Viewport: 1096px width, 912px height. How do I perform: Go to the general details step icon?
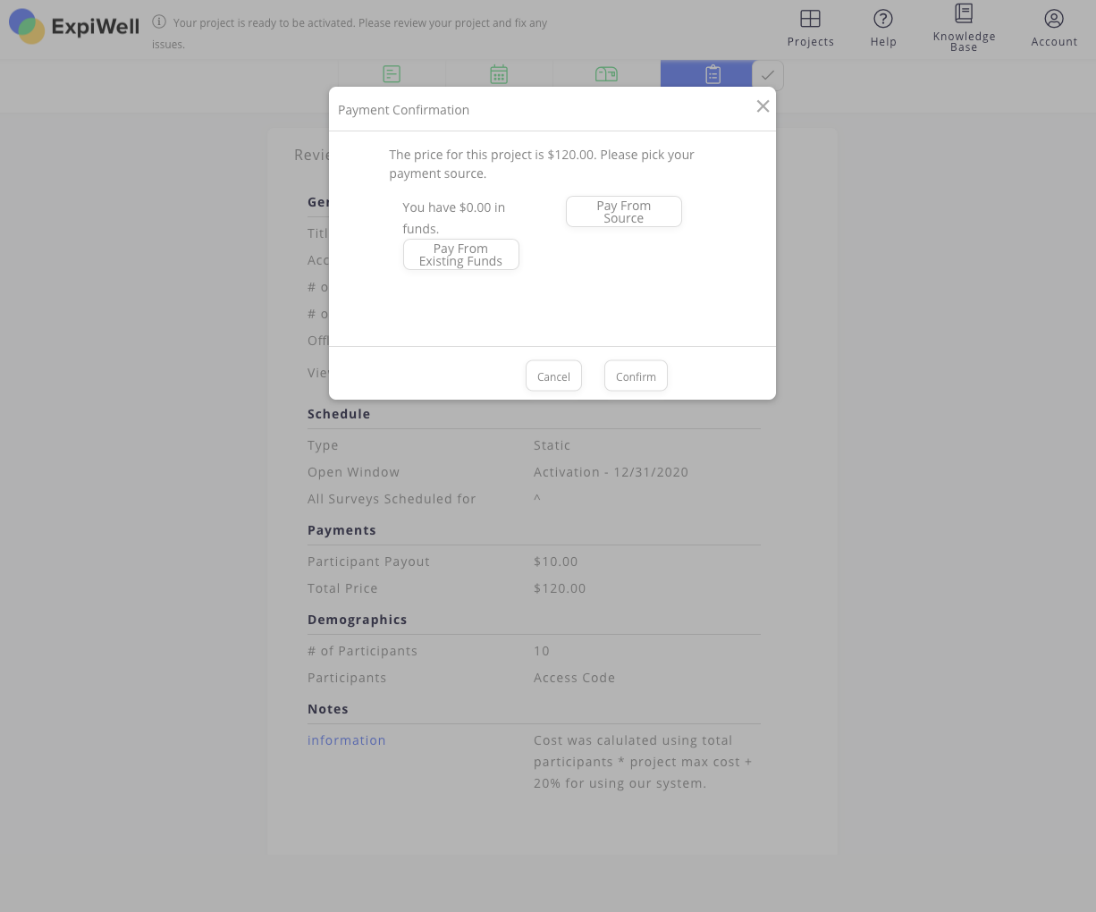pos(391,74)
